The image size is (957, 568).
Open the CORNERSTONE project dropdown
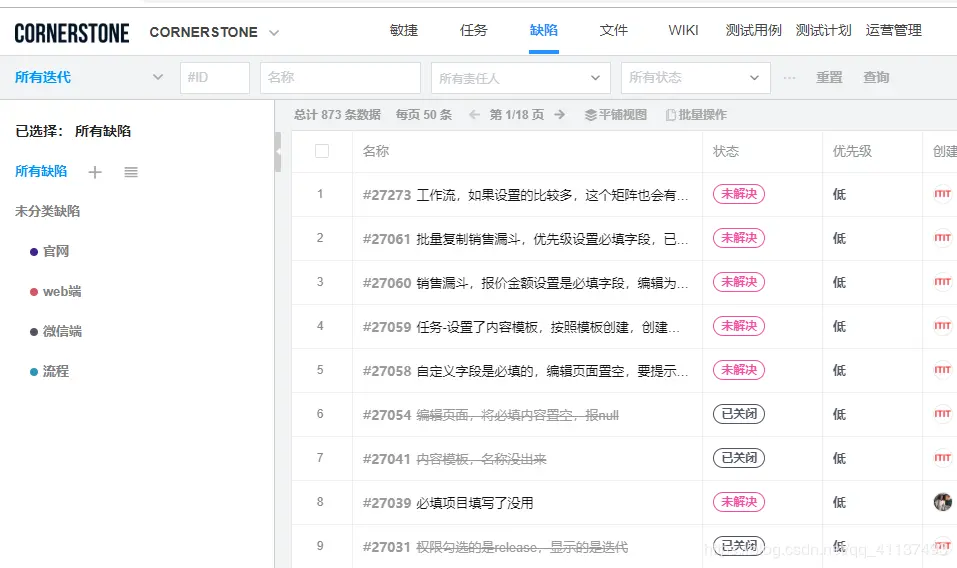tap(214, 32)
